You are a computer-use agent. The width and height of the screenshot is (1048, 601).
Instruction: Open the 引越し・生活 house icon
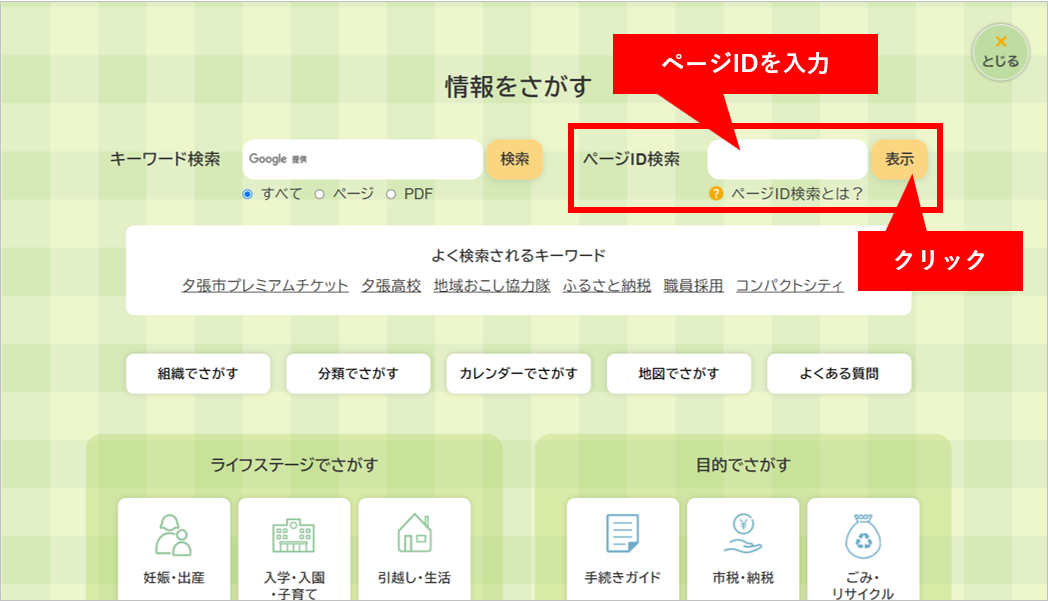414,535
